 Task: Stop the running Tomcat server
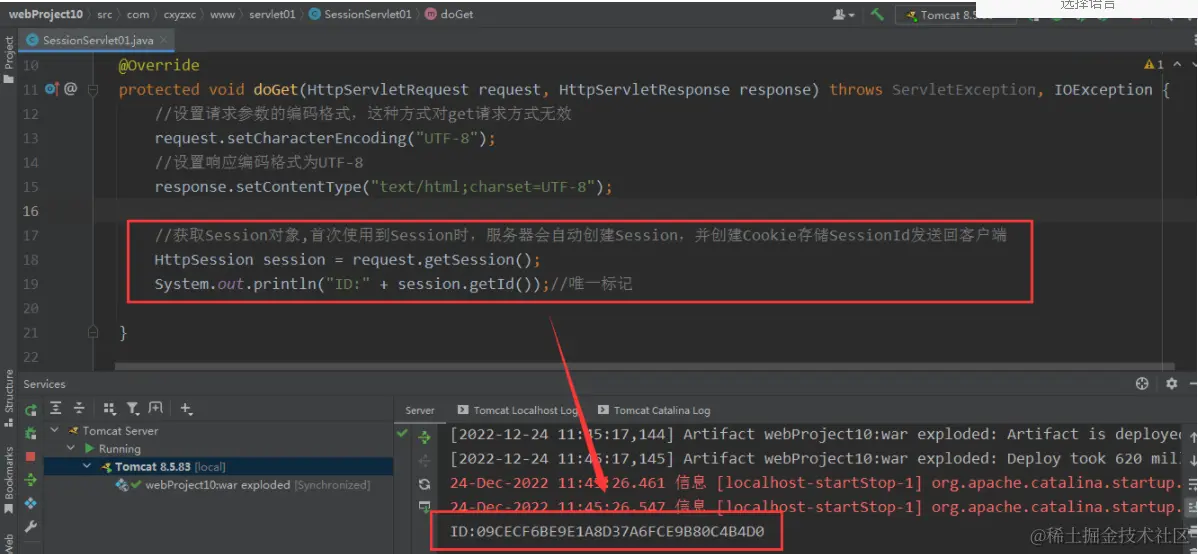tap(31, 456)
